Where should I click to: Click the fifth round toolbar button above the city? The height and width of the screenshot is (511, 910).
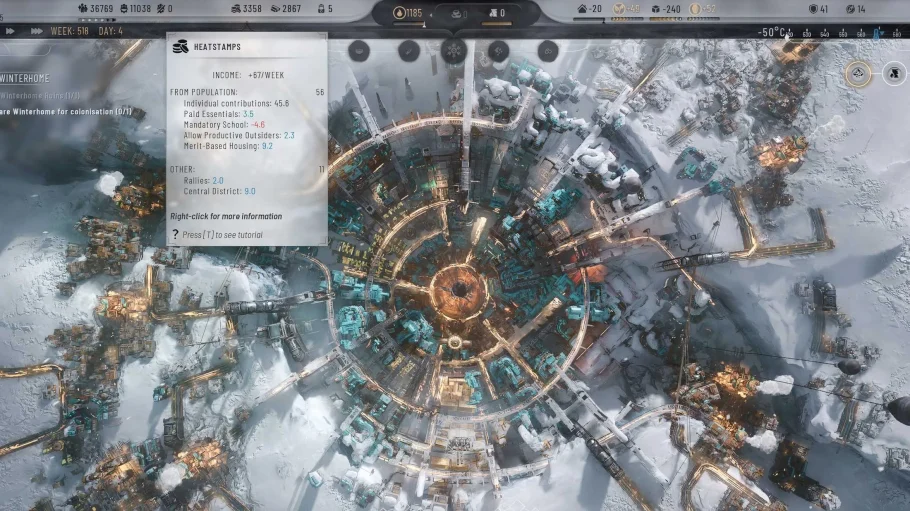pos(548,51)
